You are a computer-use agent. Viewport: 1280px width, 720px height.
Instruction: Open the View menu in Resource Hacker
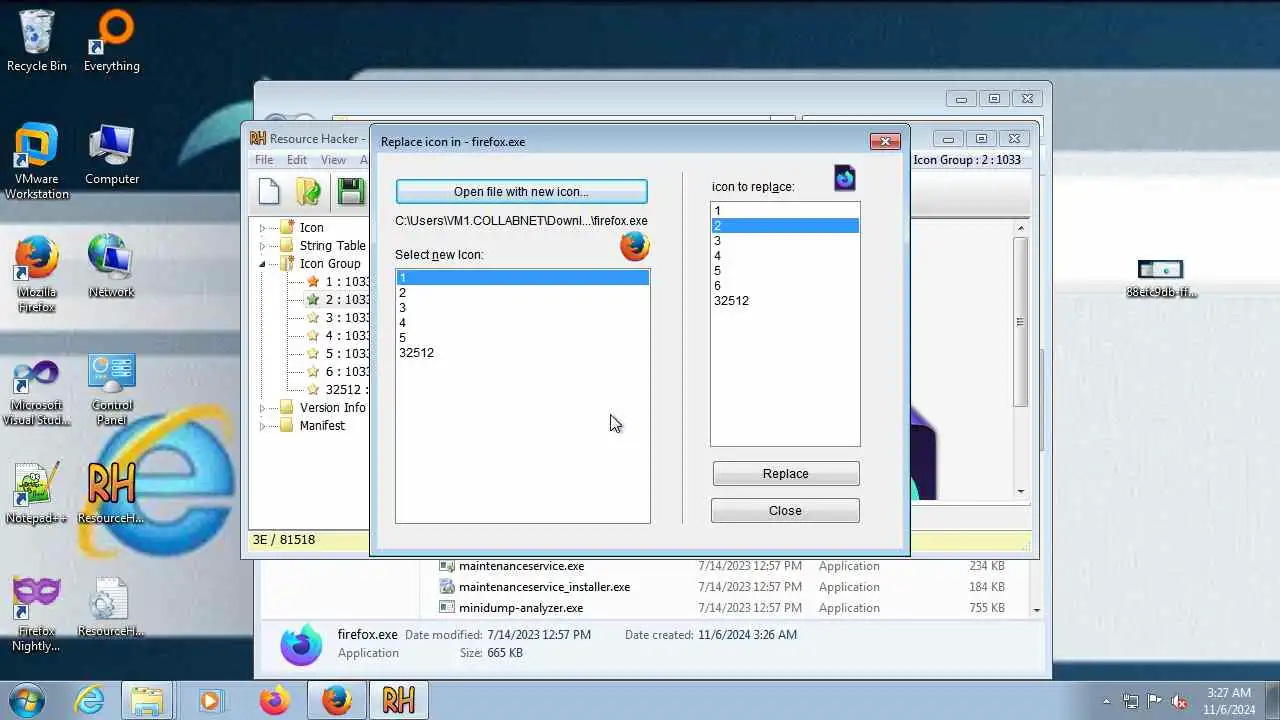point(333,160)
